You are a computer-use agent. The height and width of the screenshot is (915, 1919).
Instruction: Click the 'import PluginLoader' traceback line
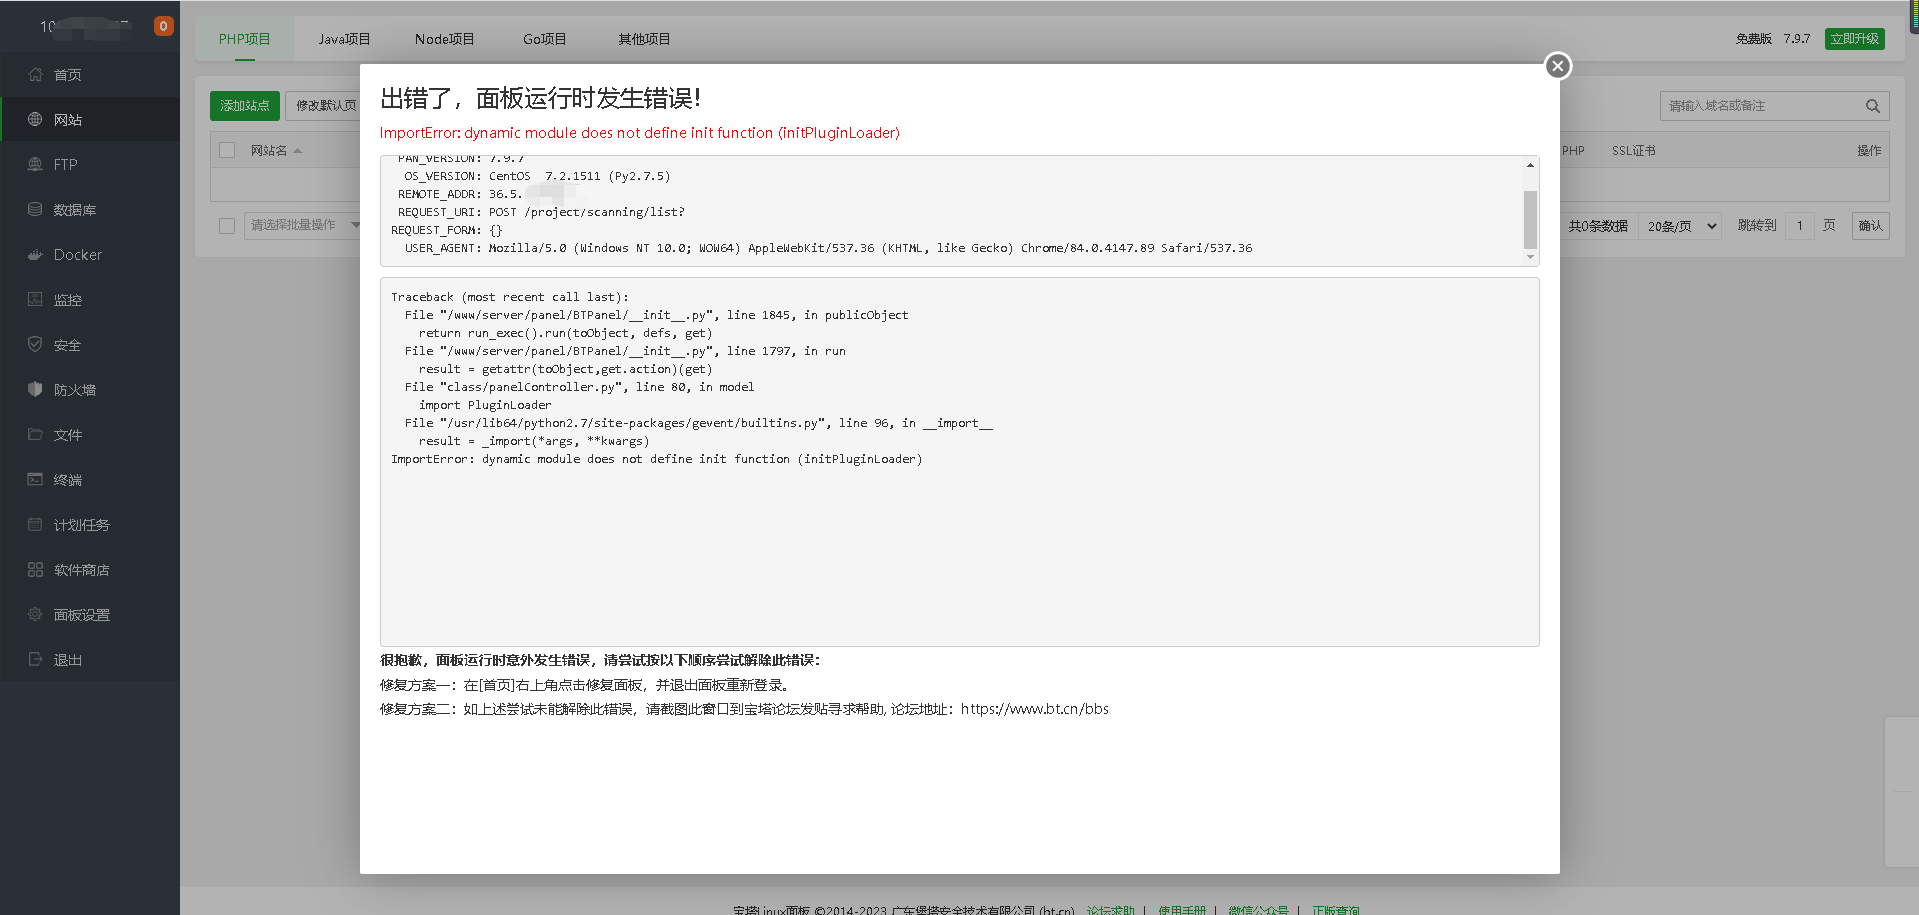485,405
